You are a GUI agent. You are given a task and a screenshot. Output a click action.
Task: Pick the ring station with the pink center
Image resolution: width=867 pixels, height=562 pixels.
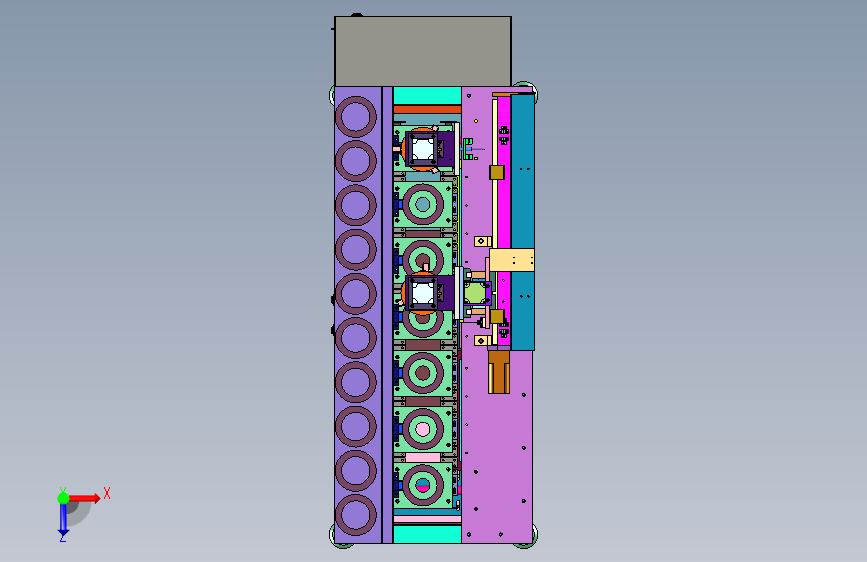[422, 429]
